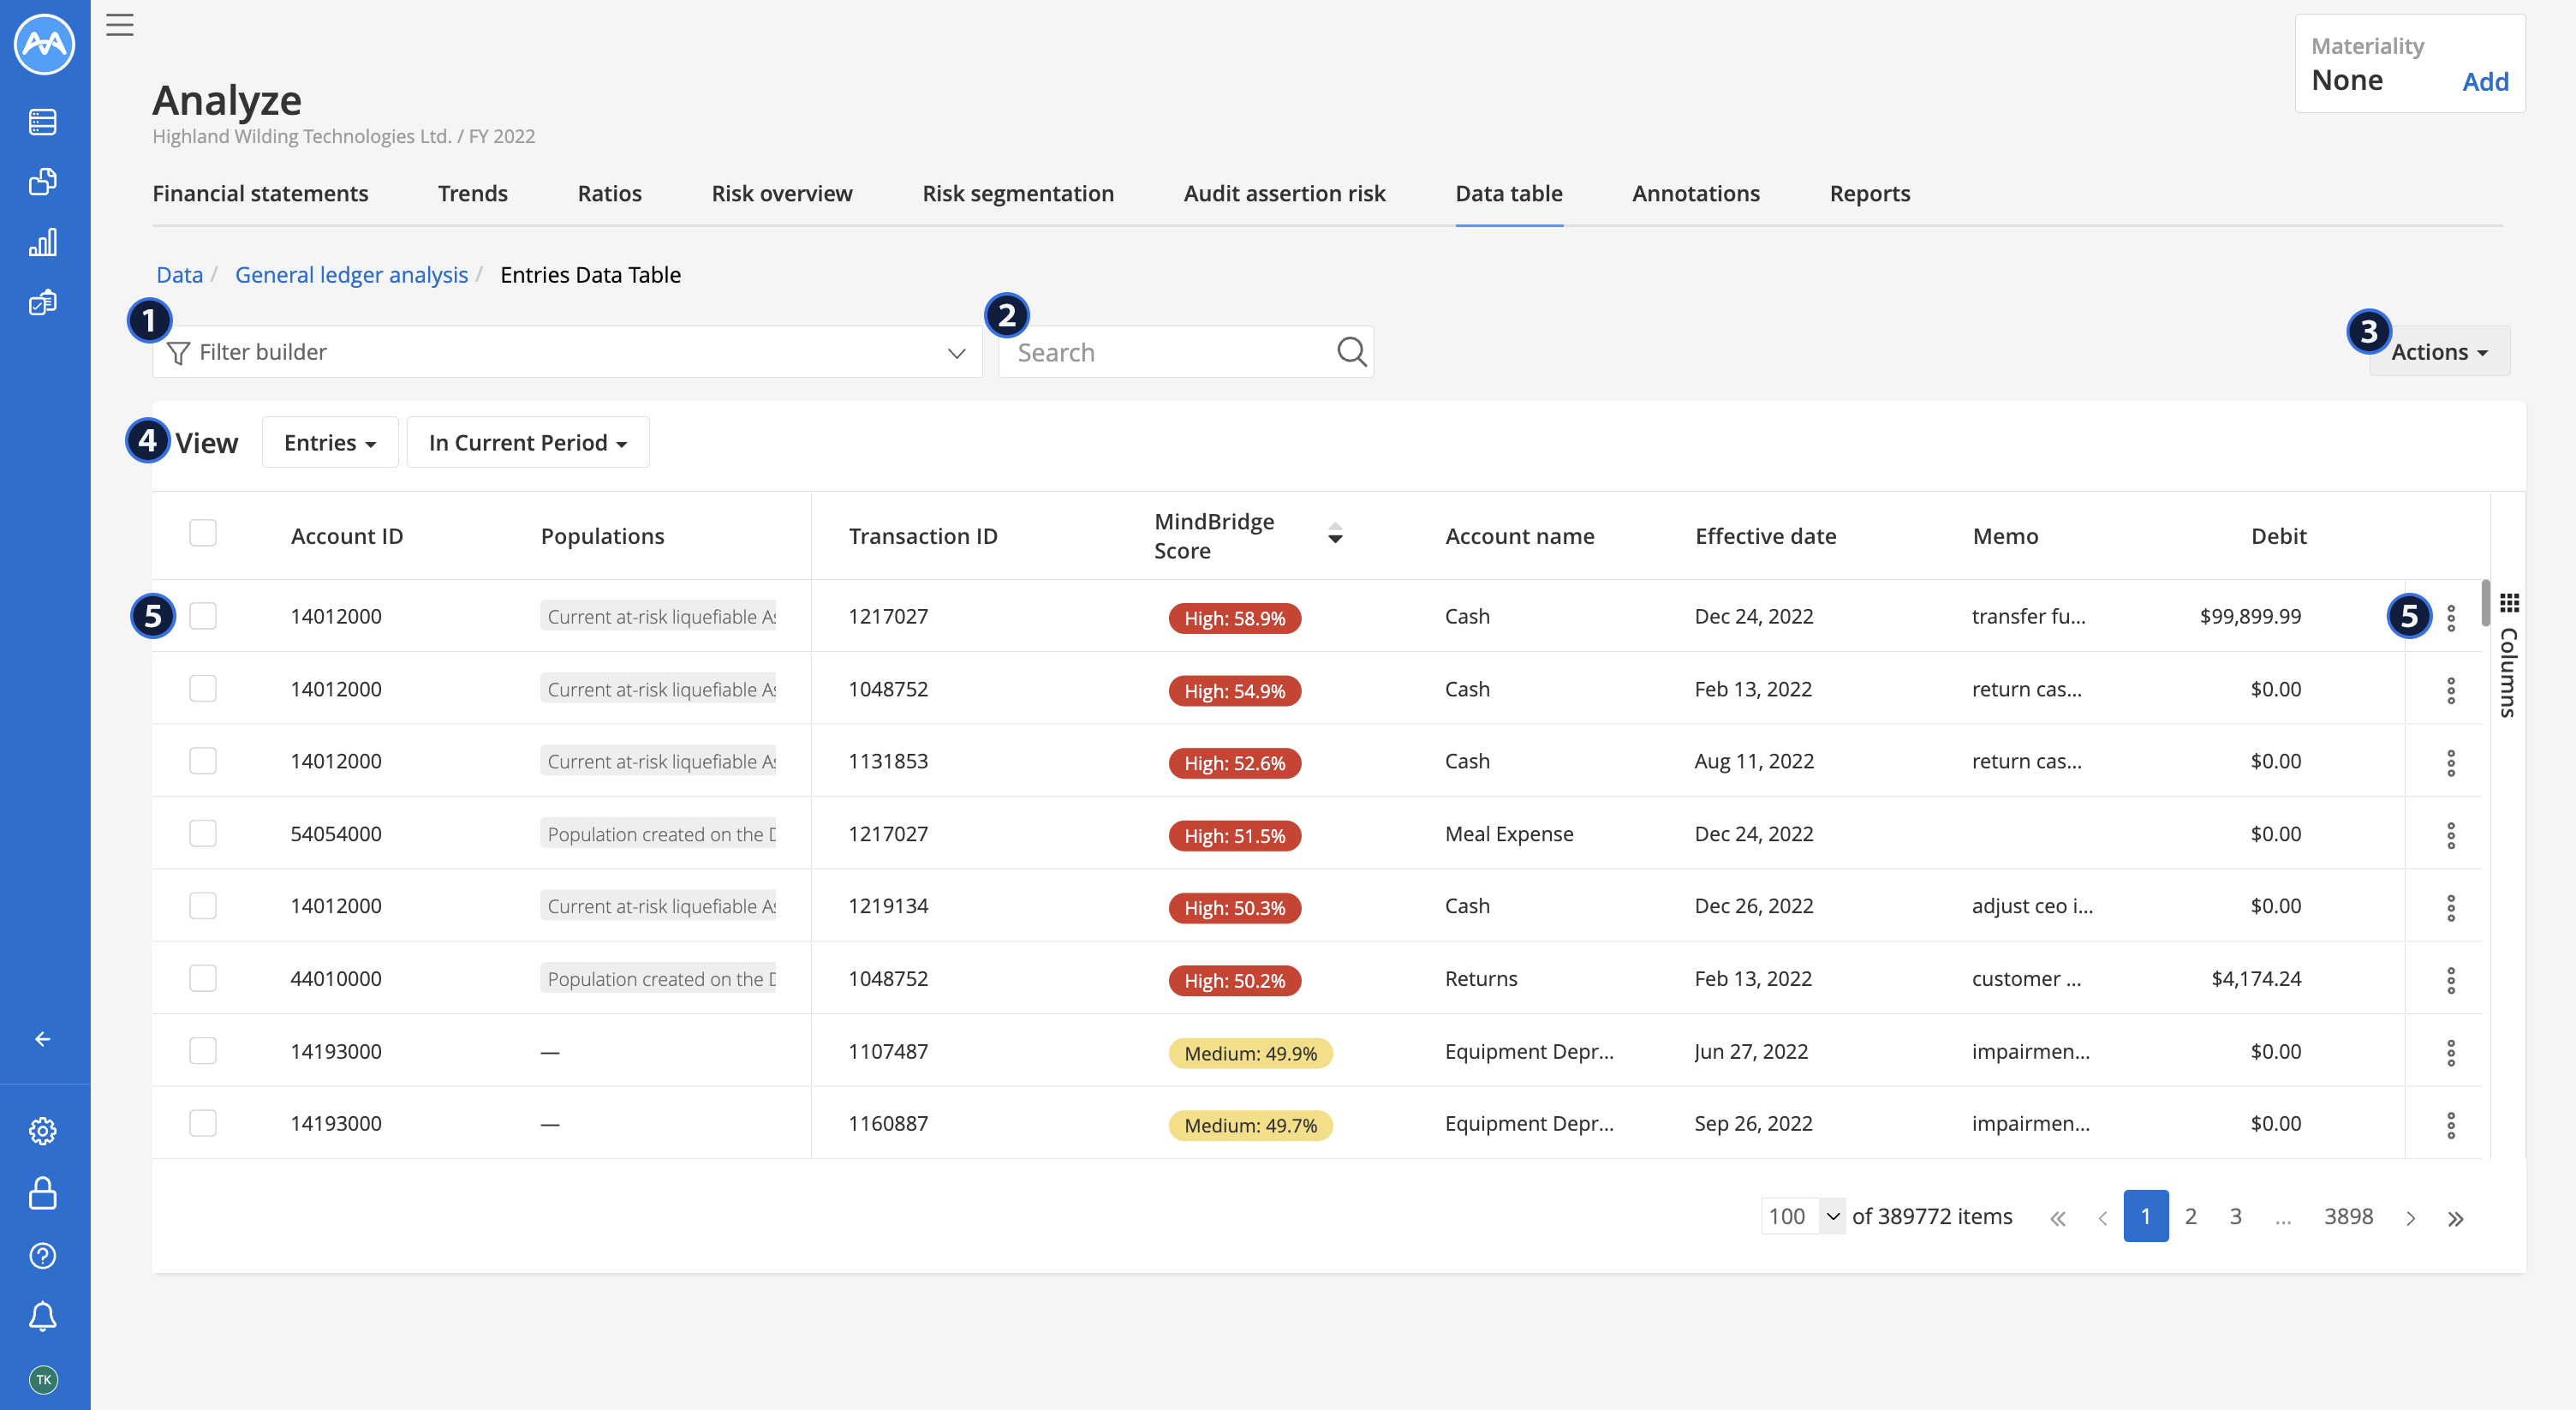Click the General ledger analysis breadcrumb link
The height and width of the screenshot is (1410, 2576).
(x=351, y=275)
